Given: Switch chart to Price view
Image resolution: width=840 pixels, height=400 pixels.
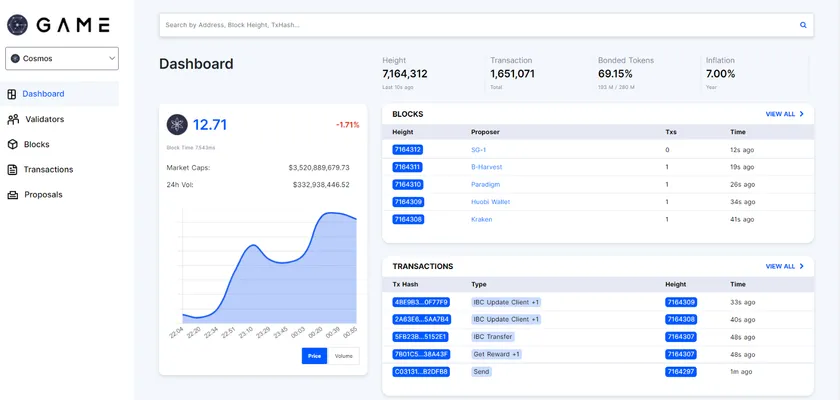Looking at the screenshot, I should (x=314, y=356).
